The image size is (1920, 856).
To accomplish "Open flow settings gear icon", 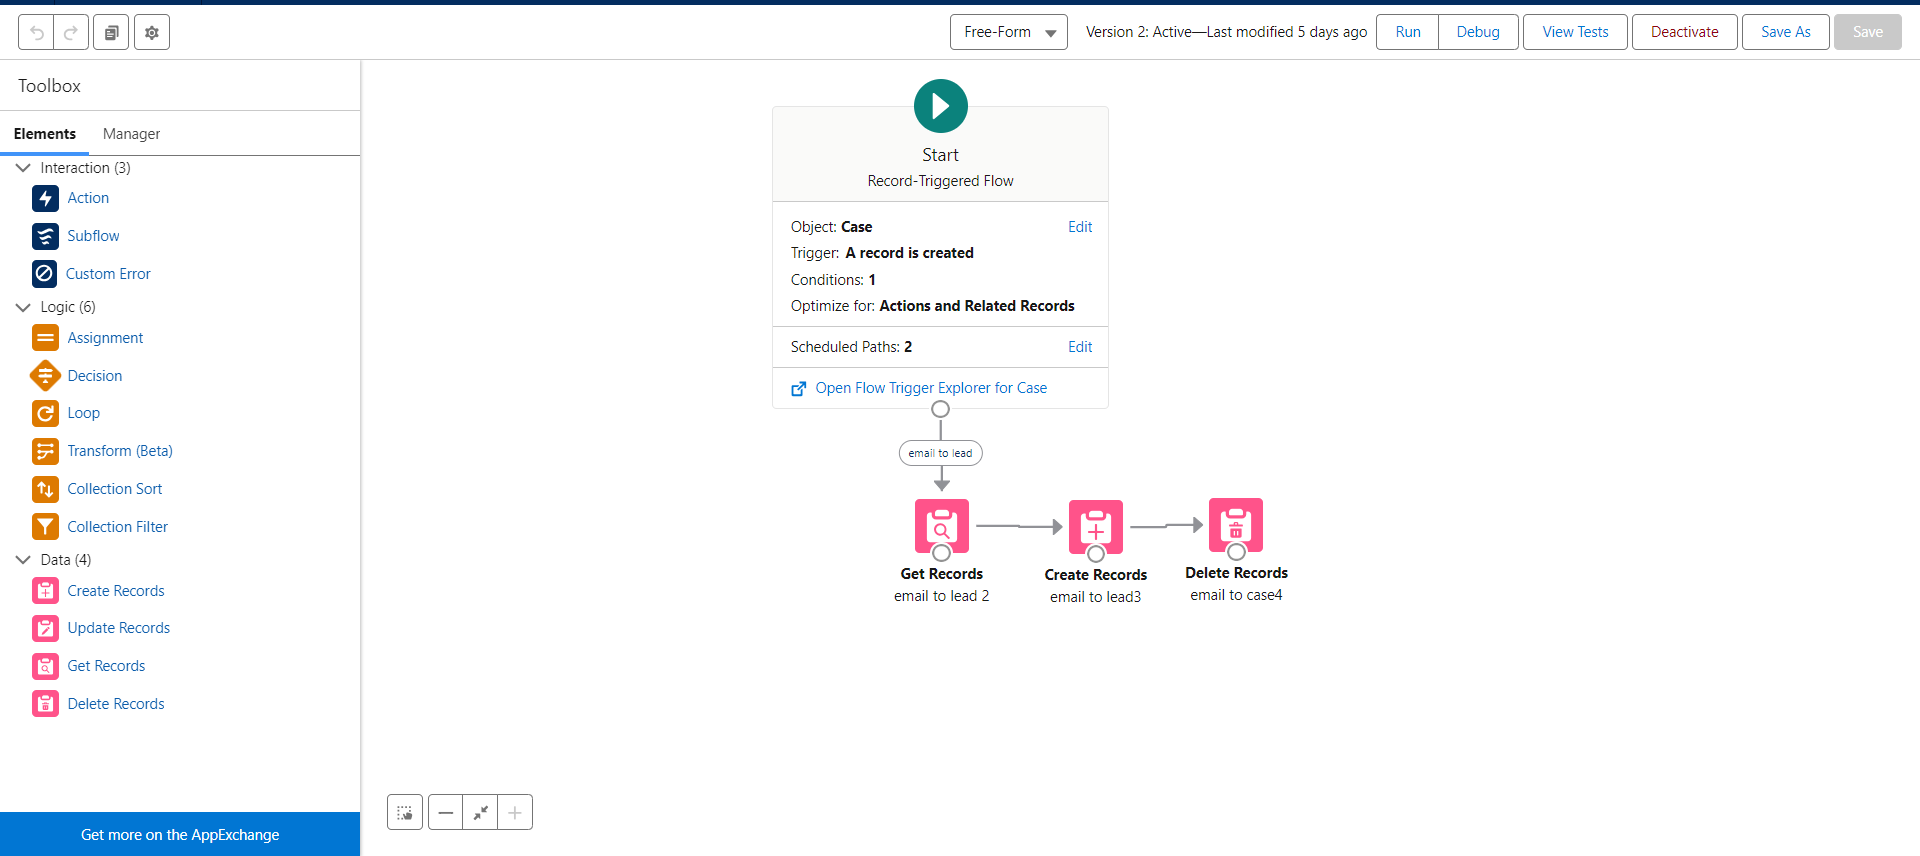I will pyautogui.click(x=152, y=32).
